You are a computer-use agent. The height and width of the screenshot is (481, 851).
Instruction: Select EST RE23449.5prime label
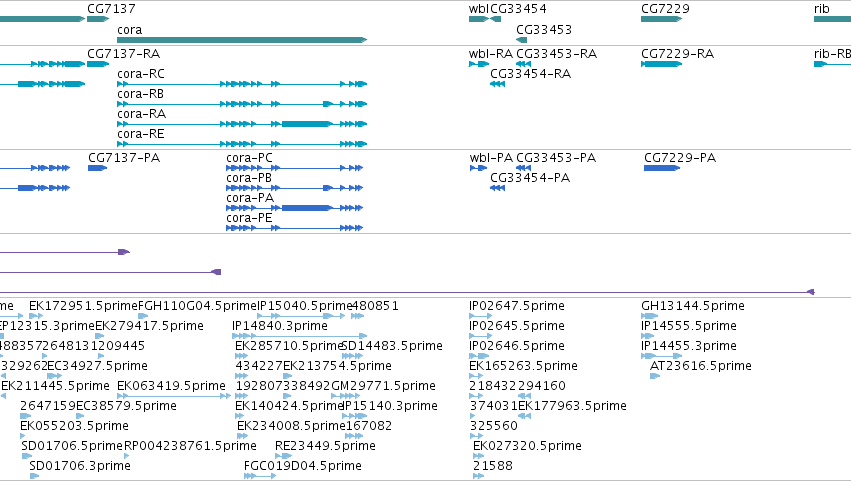coord(325,447)
